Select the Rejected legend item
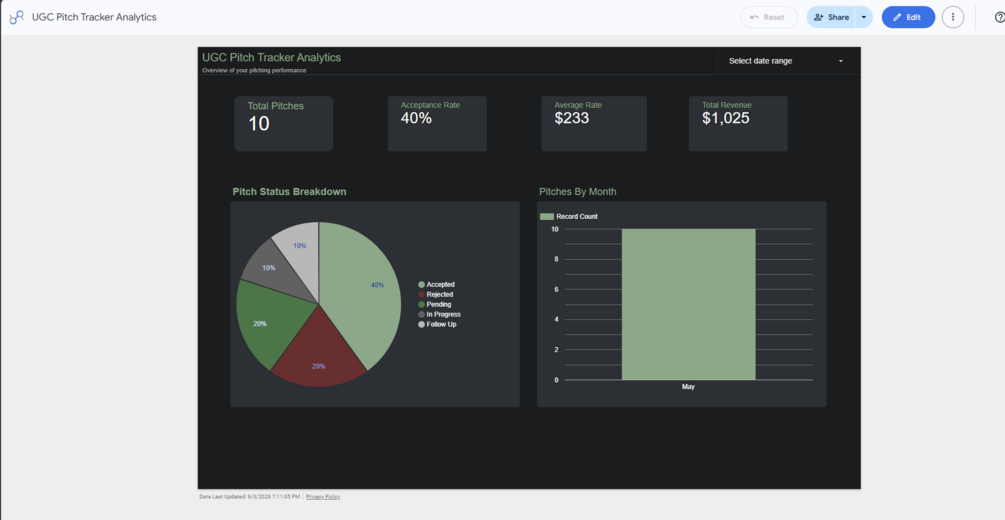Viewport: 1005px width, 520px height. 436,294
